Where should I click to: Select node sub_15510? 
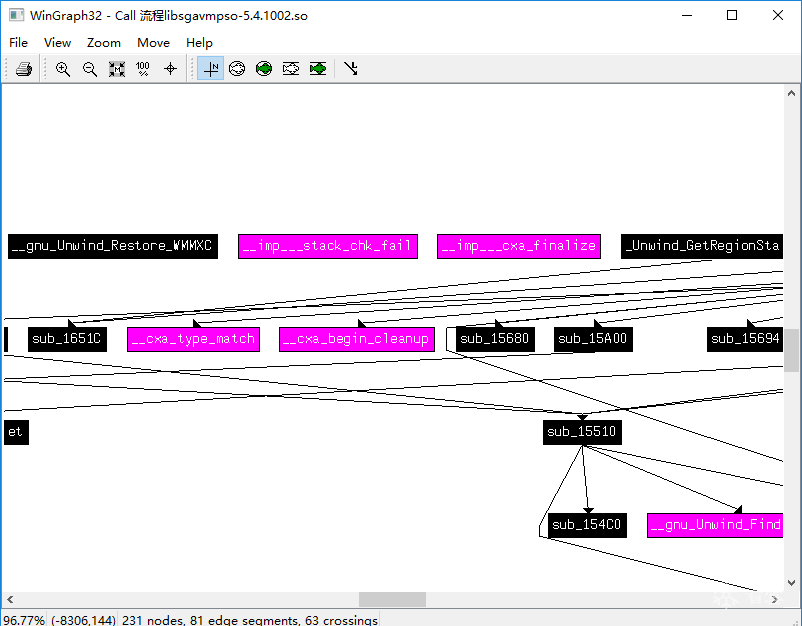point(582,432)
